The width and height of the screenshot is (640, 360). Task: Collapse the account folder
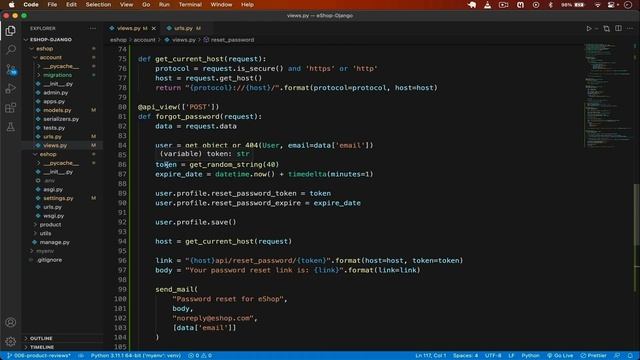pos(50,58)
